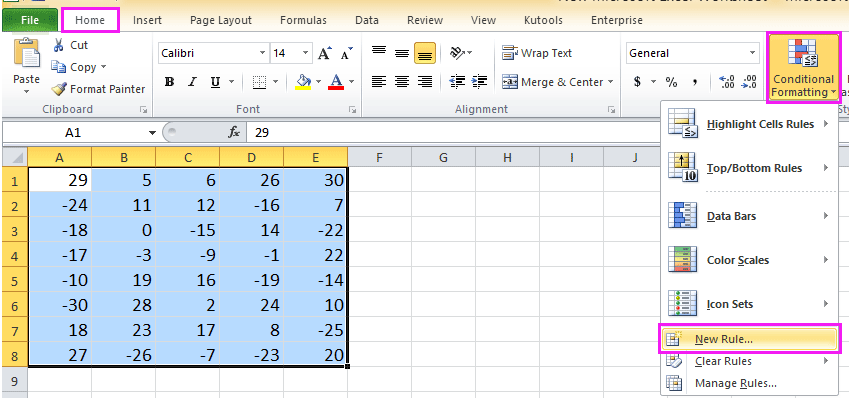
Task: Click the Fill Color paint bucket
Action: pyautogui.click(x=303, y=82)
